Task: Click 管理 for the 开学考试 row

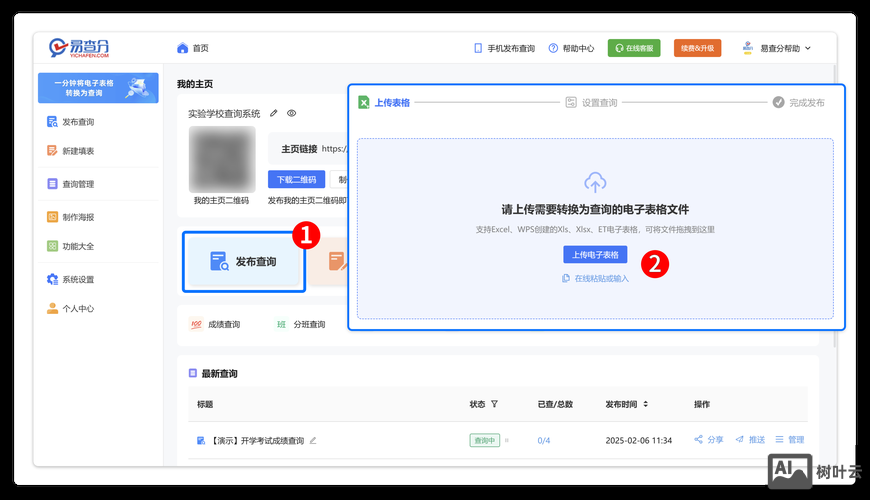Action: (790, 440)
